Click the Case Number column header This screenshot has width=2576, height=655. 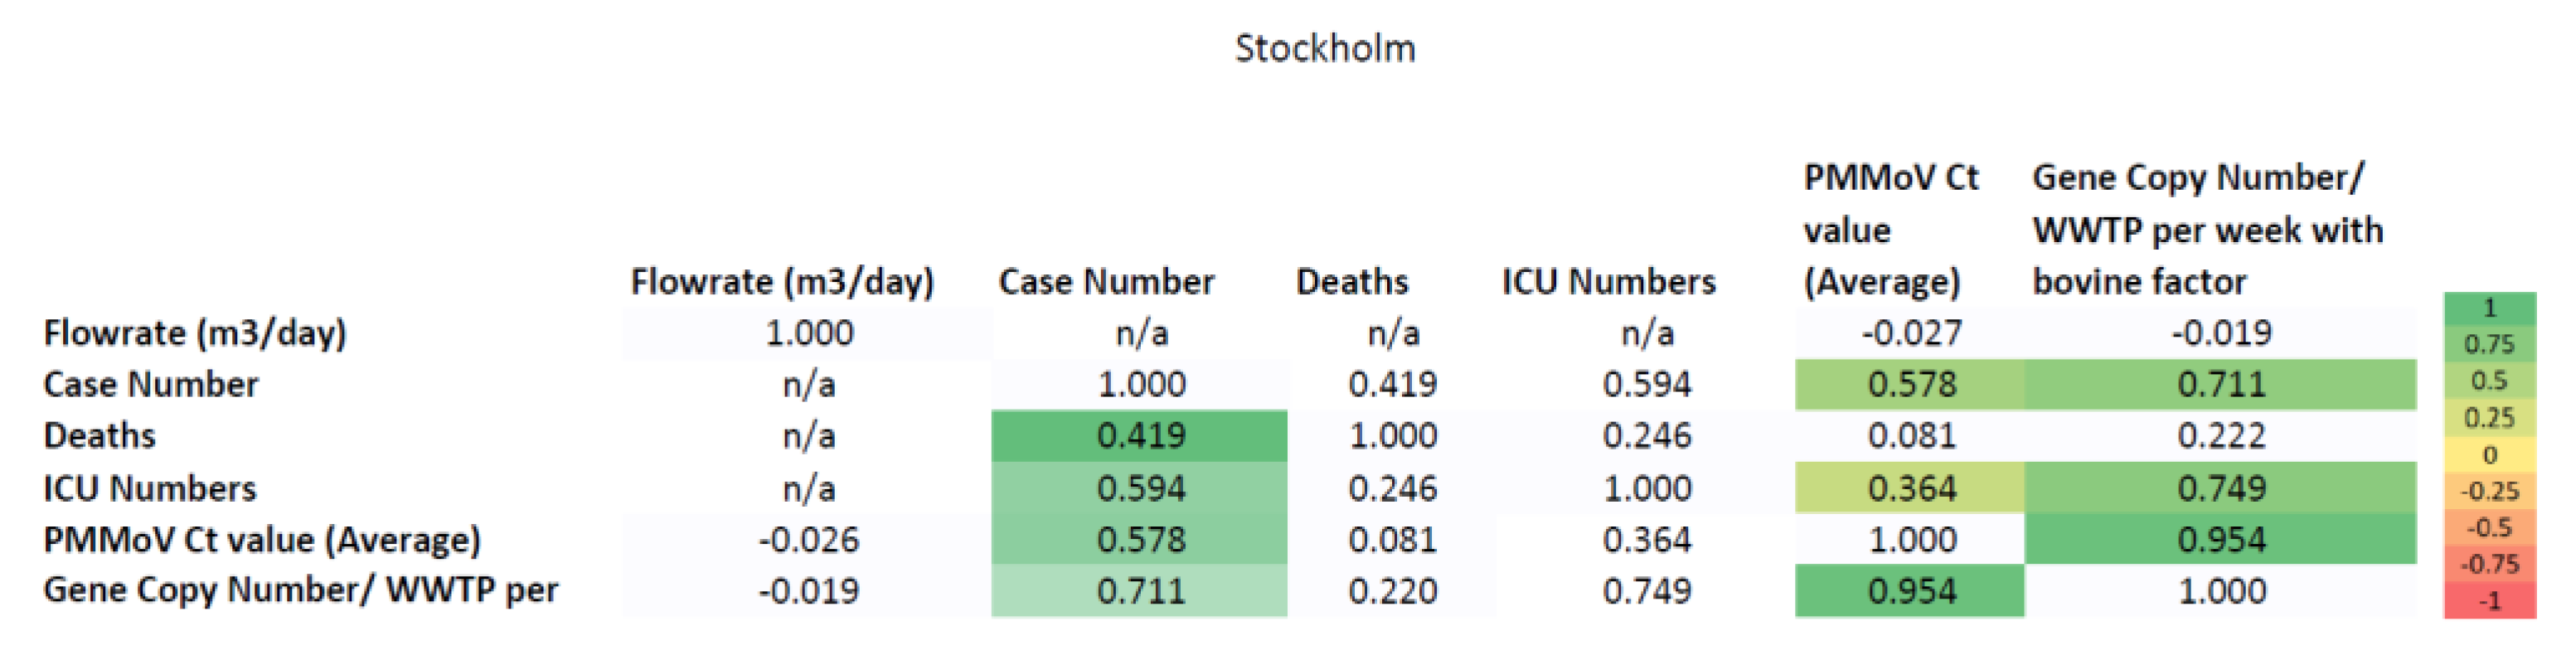point(1106,282)
